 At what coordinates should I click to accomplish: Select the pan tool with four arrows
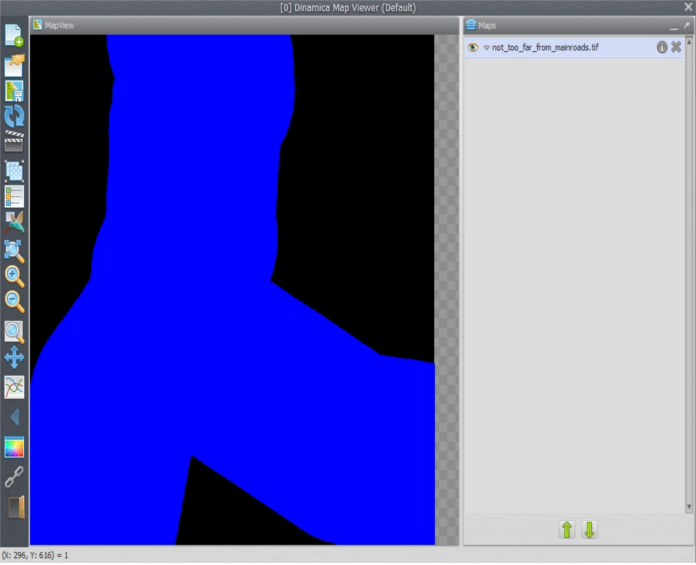point(14,358)
